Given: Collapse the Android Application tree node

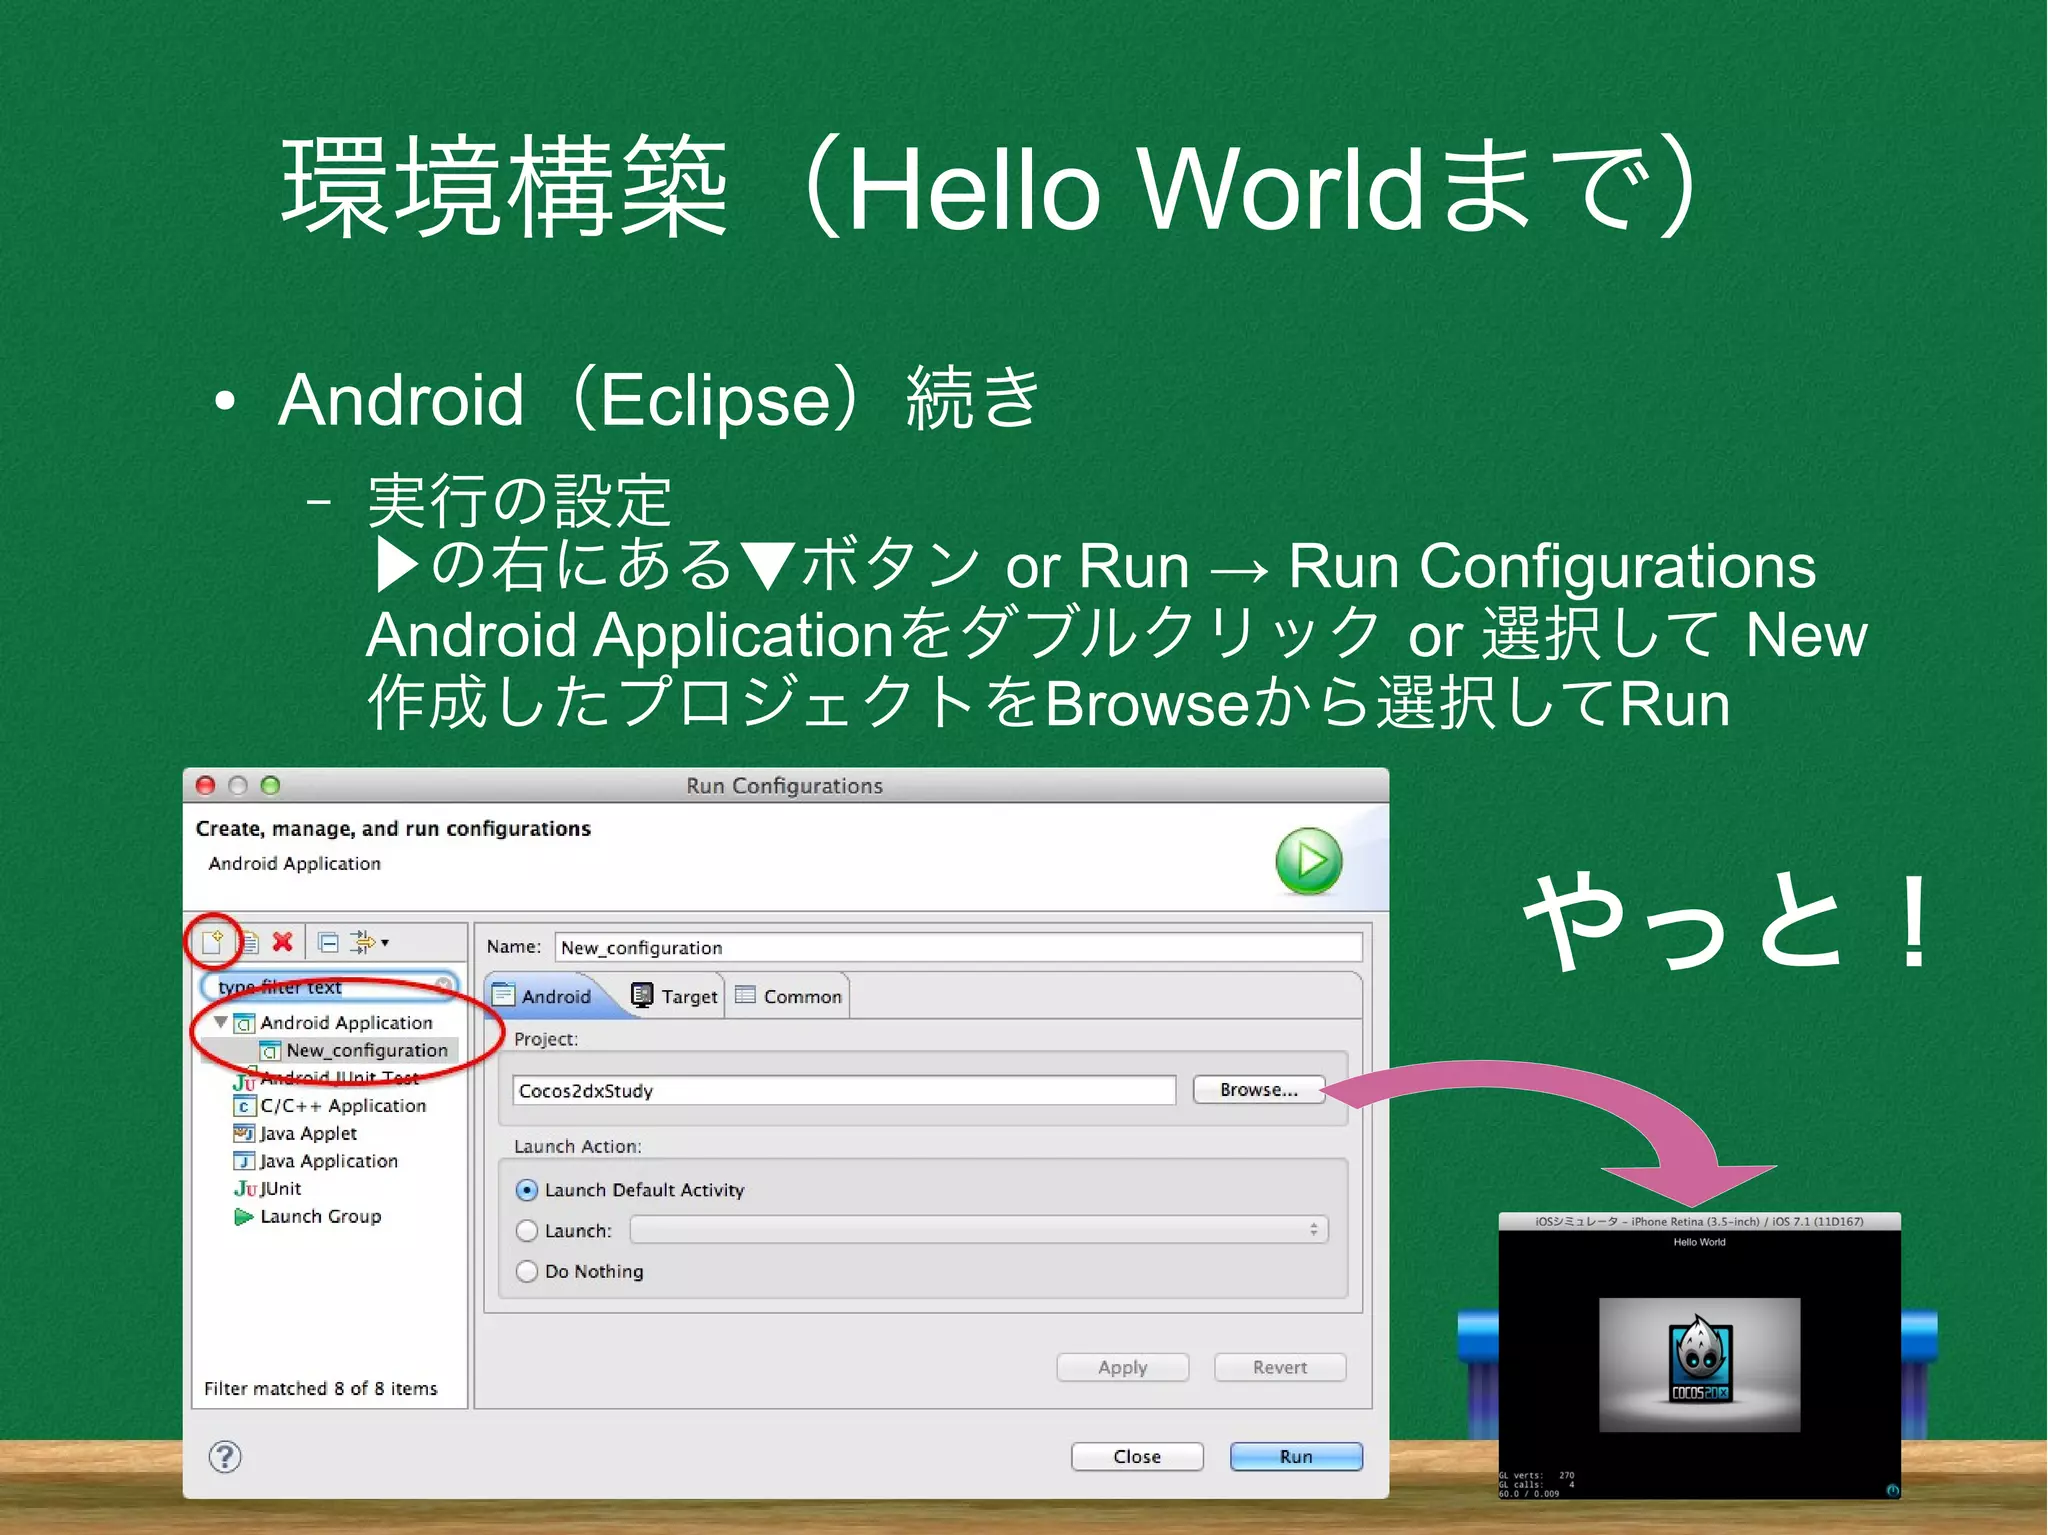Looking at the screenshot, I should (221, 1022).
